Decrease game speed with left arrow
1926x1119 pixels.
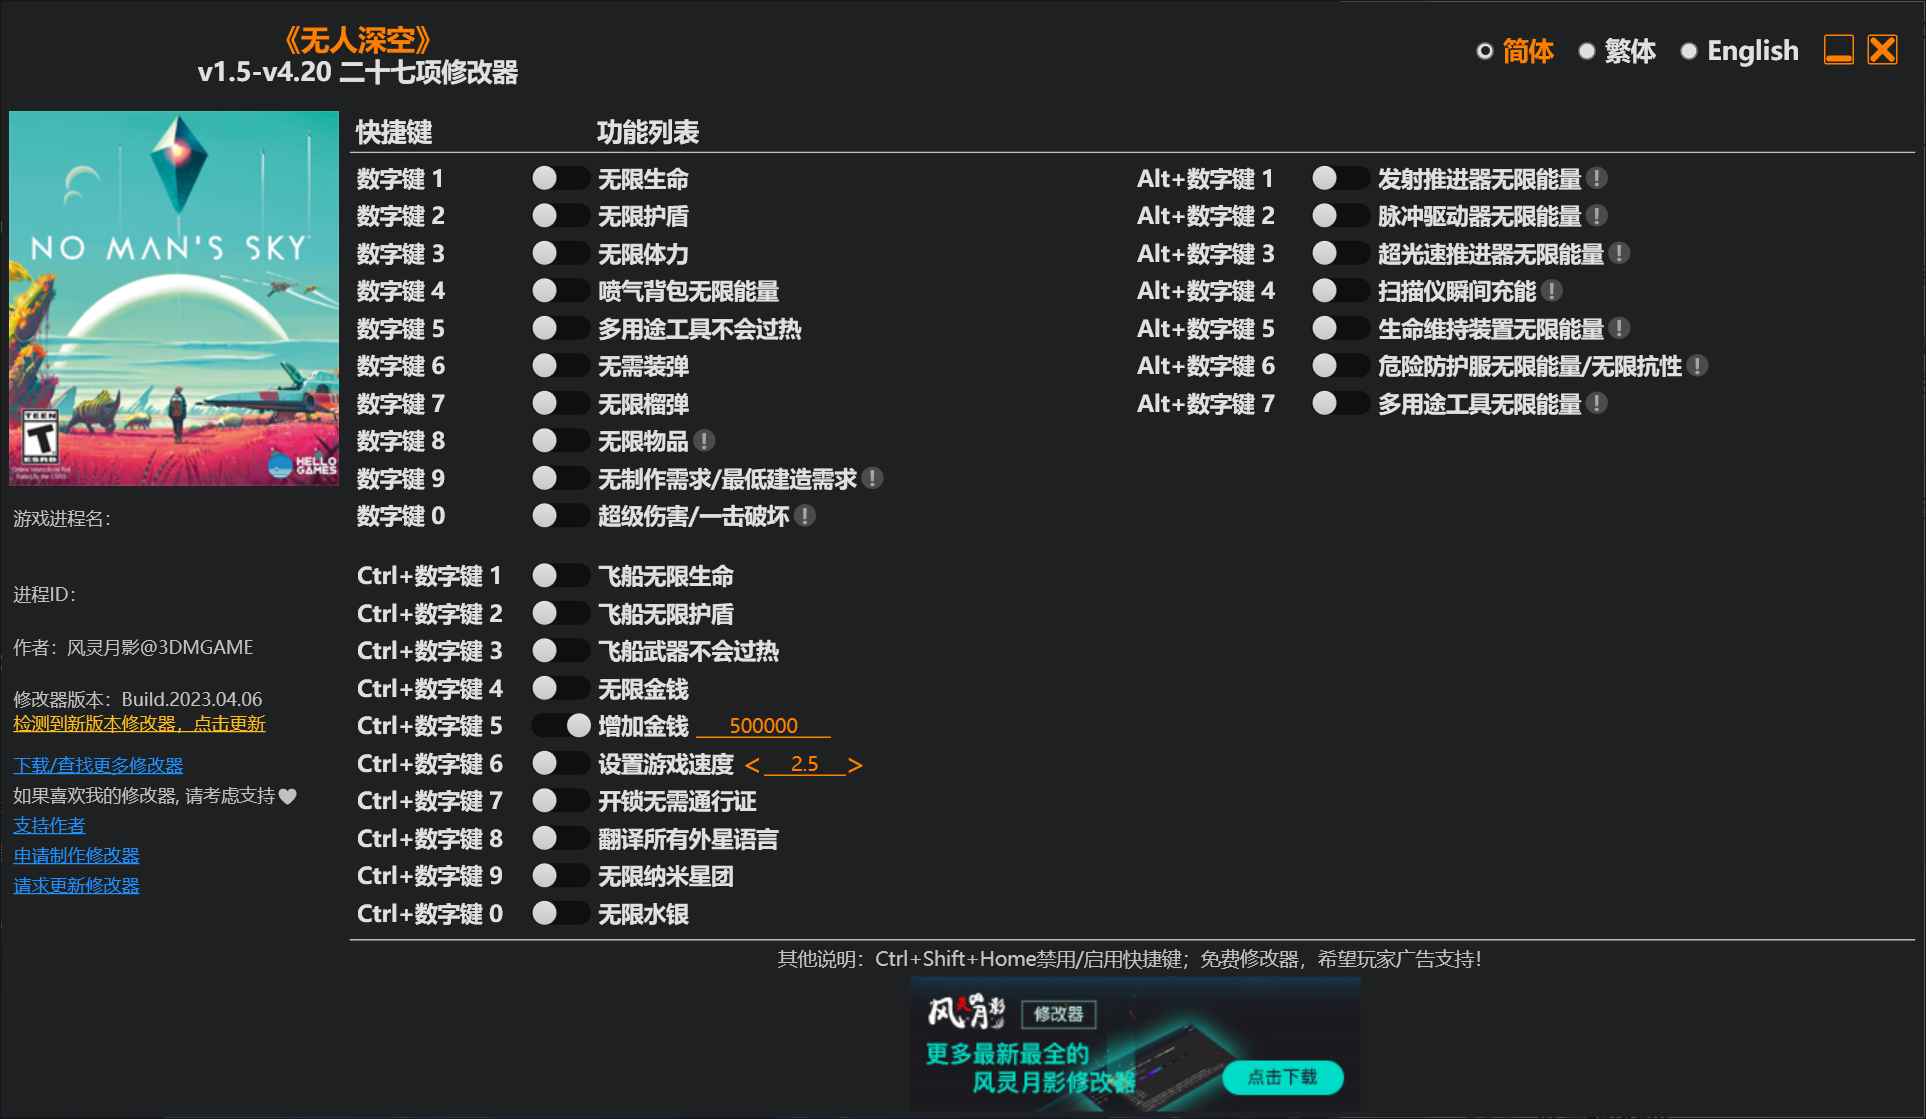[x=753, y=764]
